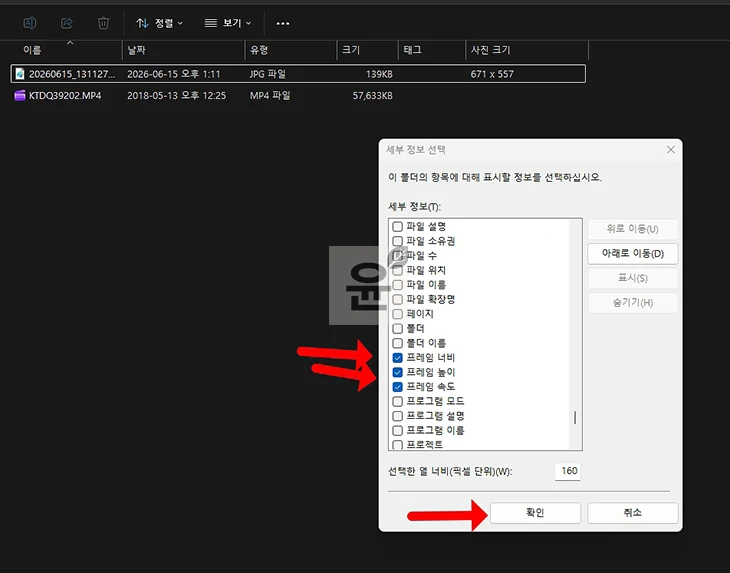730x573 pixels.
Task: Check the 파일 설명 checkbox
Action: pos(398,227)
